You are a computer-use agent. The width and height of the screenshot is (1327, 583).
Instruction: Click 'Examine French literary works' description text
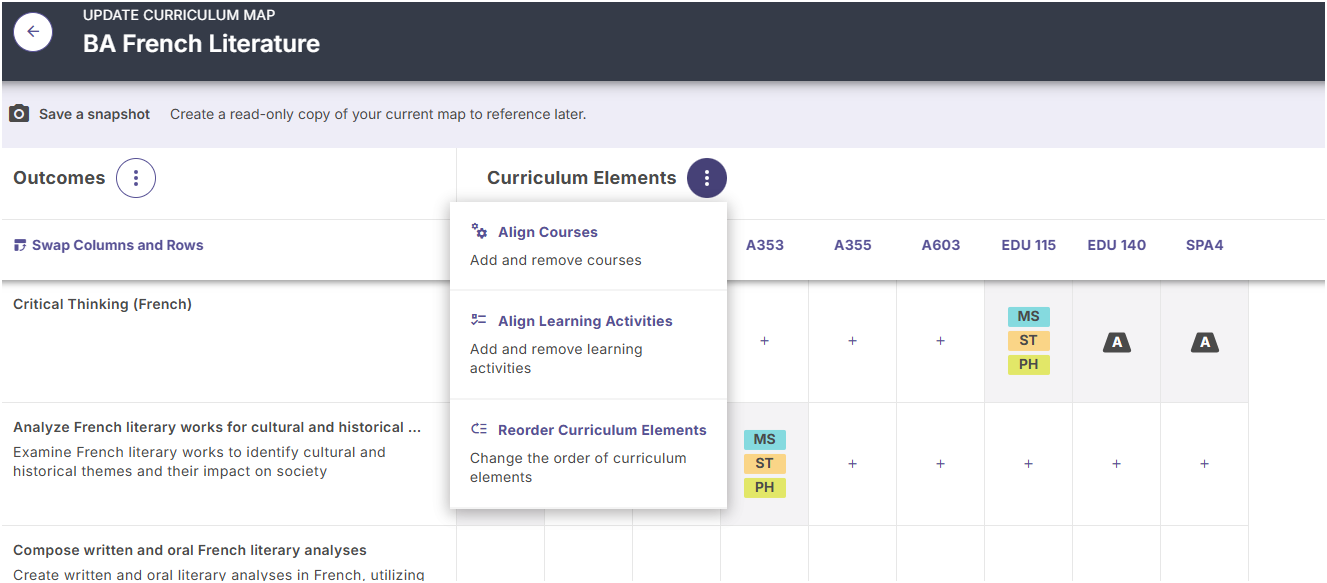coord(199,461)
